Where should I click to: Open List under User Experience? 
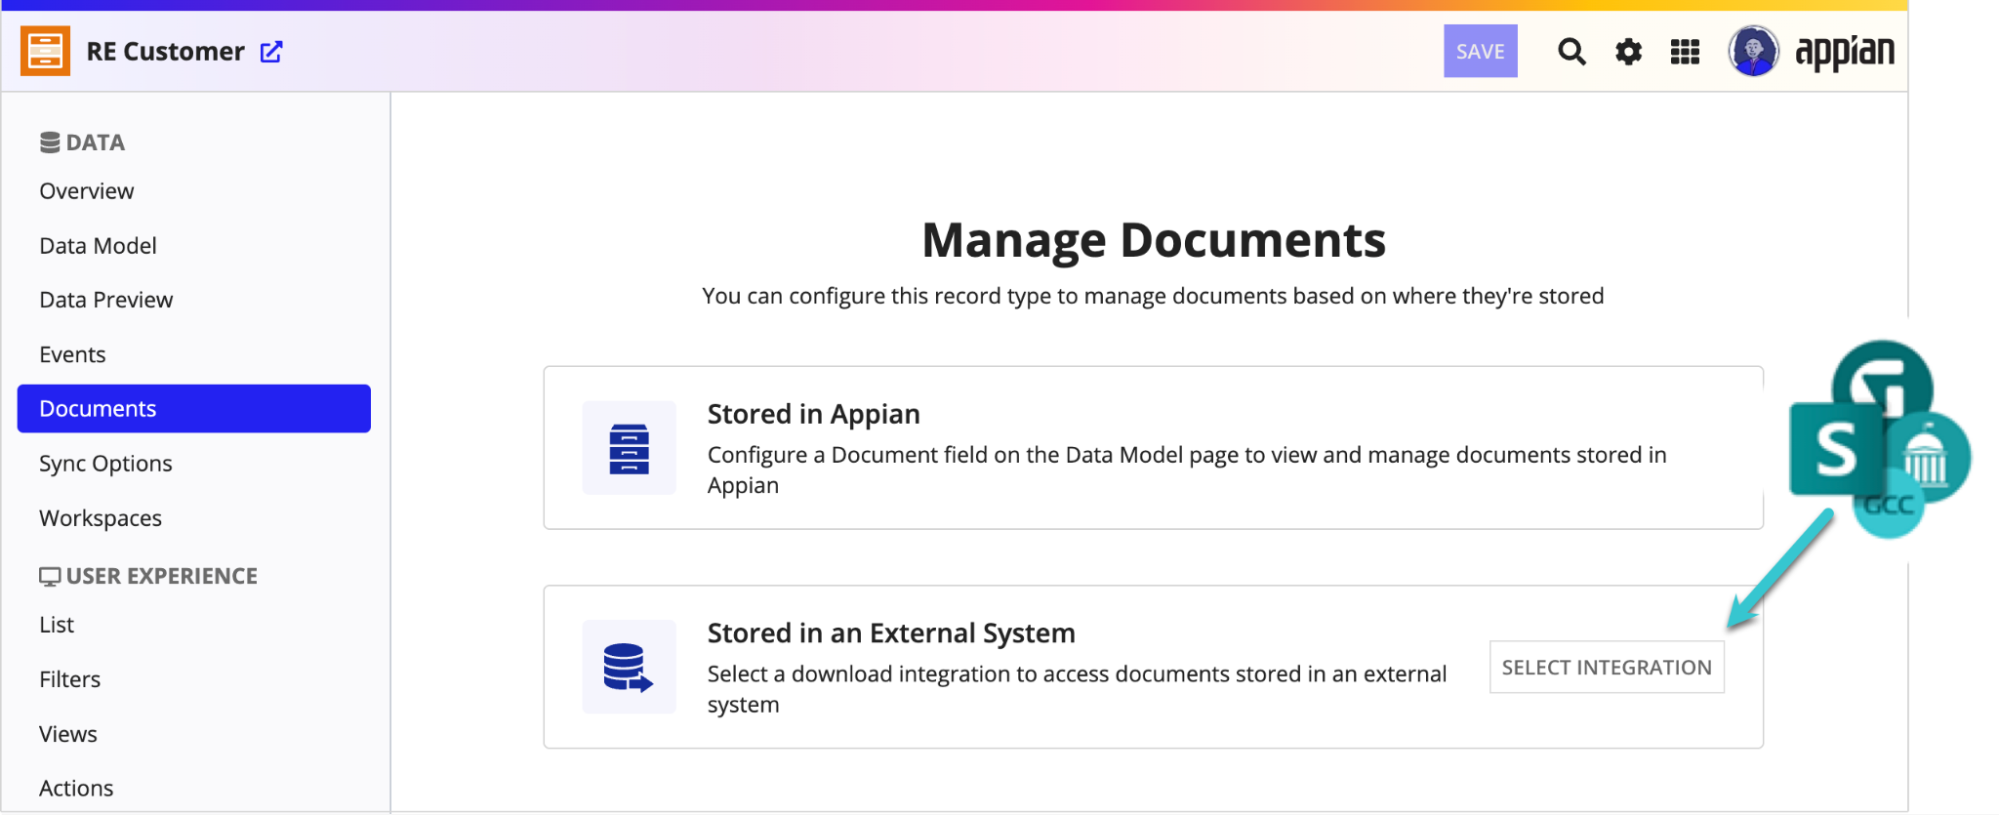[57, 625]
